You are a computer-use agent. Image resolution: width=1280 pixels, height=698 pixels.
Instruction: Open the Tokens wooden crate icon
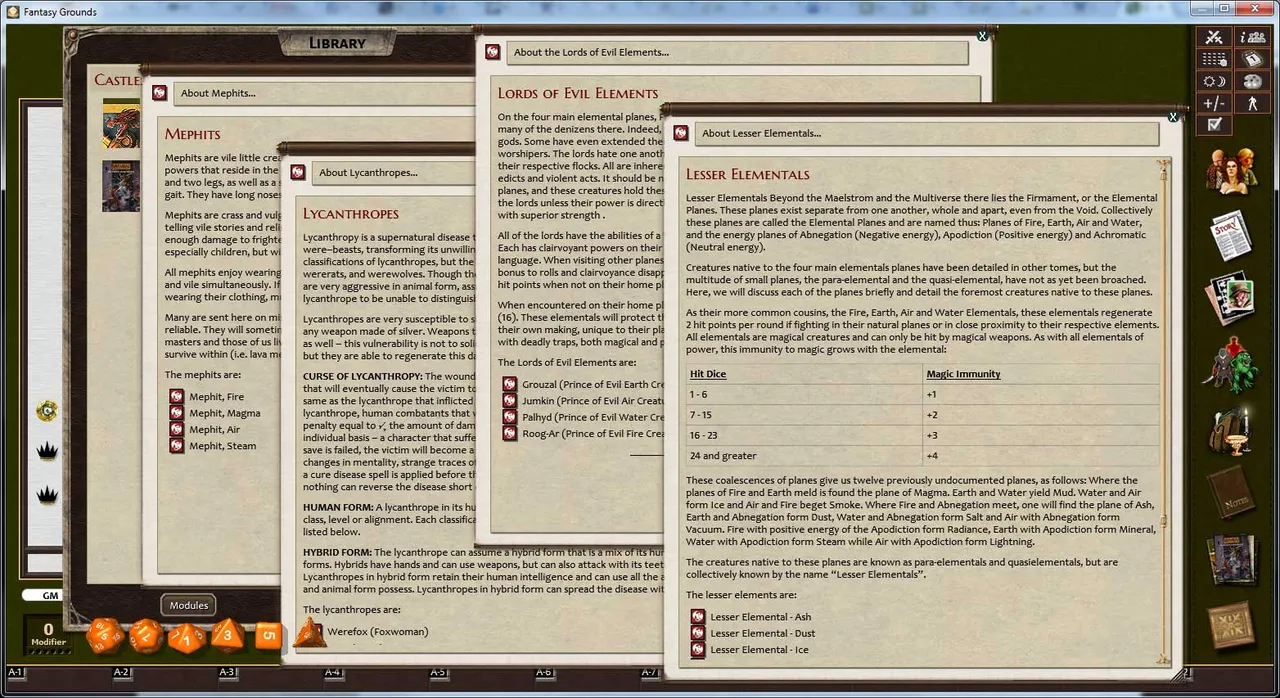coord(1231,626)
